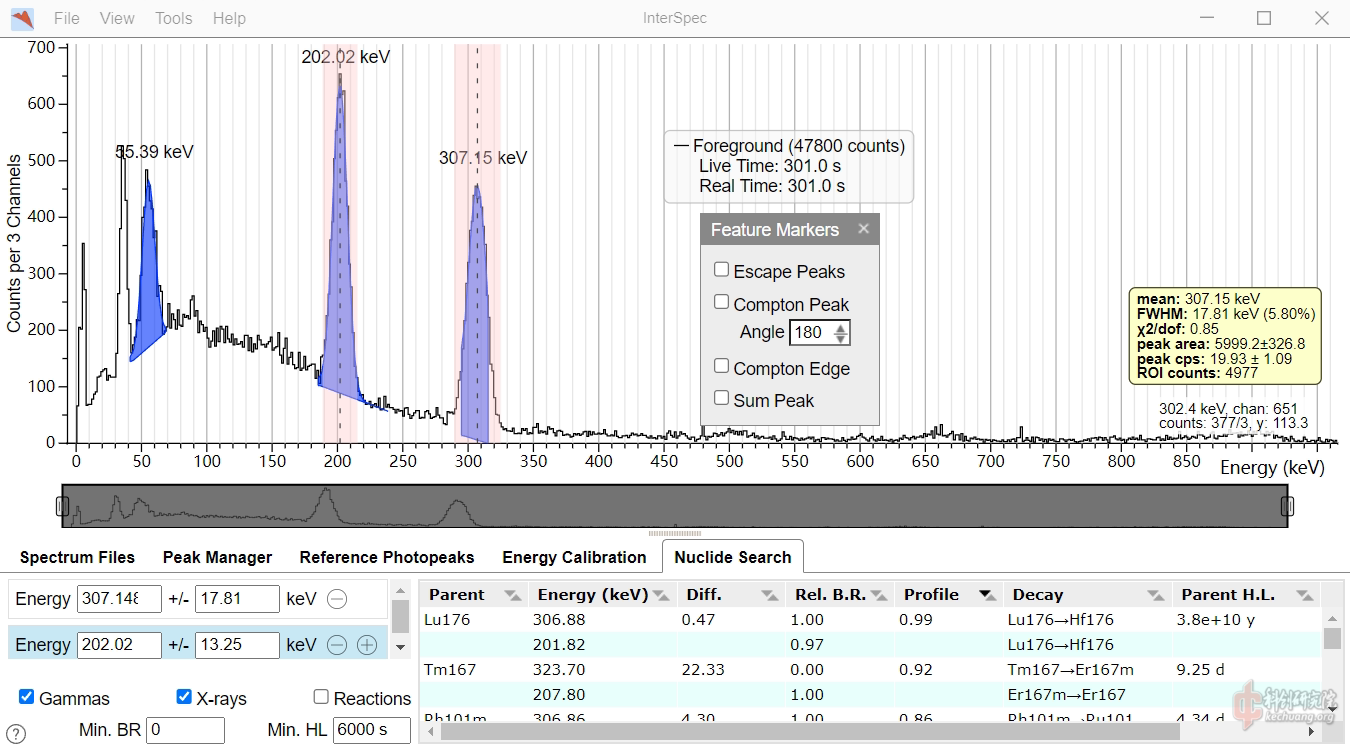The height and width of the screenshot is (746, 1350).
Task: Enable the Sum Peak checkbox
Action: 721,398
